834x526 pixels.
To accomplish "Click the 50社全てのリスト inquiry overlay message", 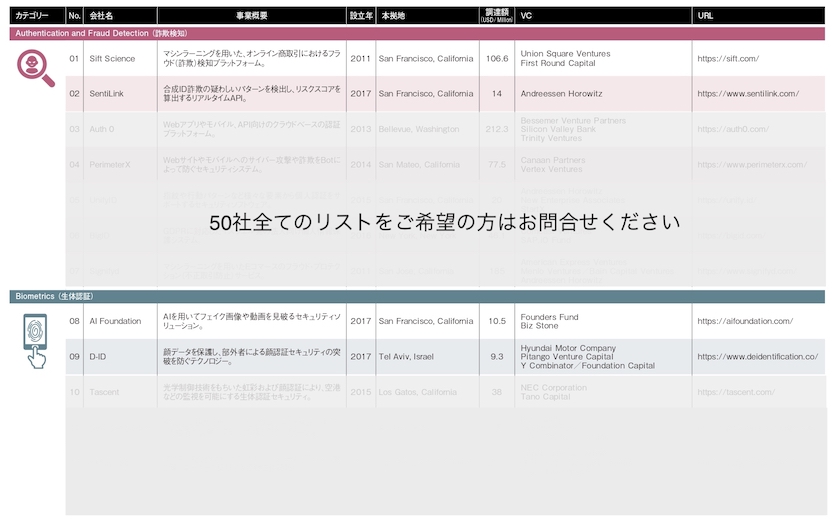I will click(x=445, y=222).
